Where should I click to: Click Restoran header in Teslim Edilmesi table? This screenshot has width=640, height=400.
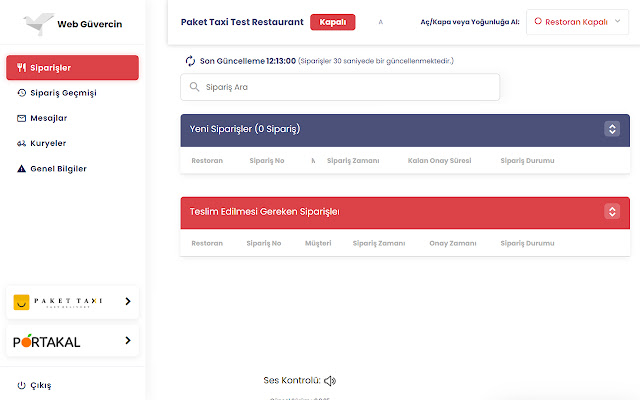[207, 243]
